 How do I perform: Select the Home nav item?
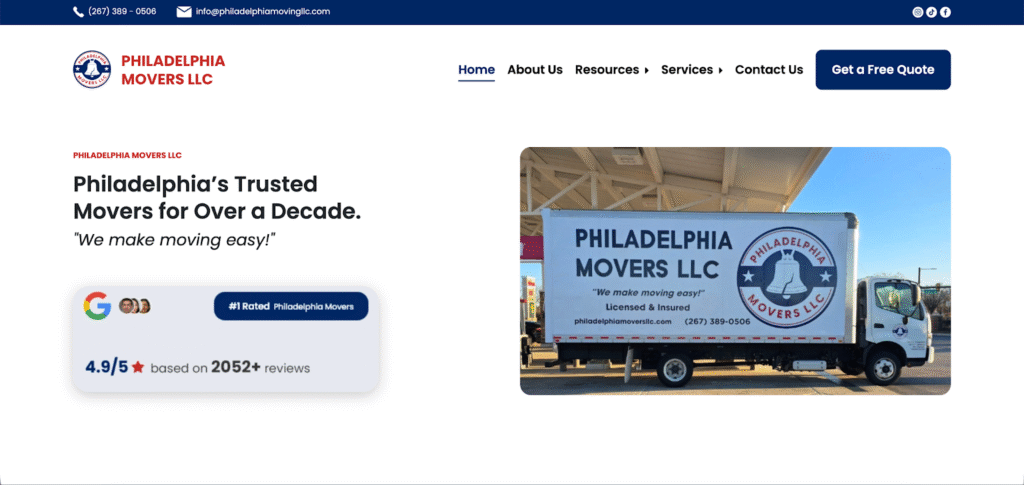click(x=476, y=70)
